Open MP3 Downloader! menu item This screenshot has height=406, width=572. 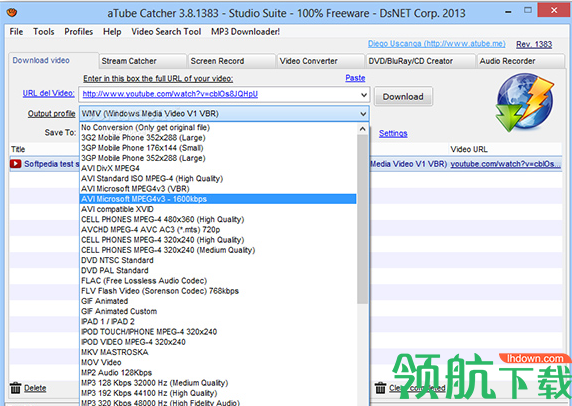point(246,32)
